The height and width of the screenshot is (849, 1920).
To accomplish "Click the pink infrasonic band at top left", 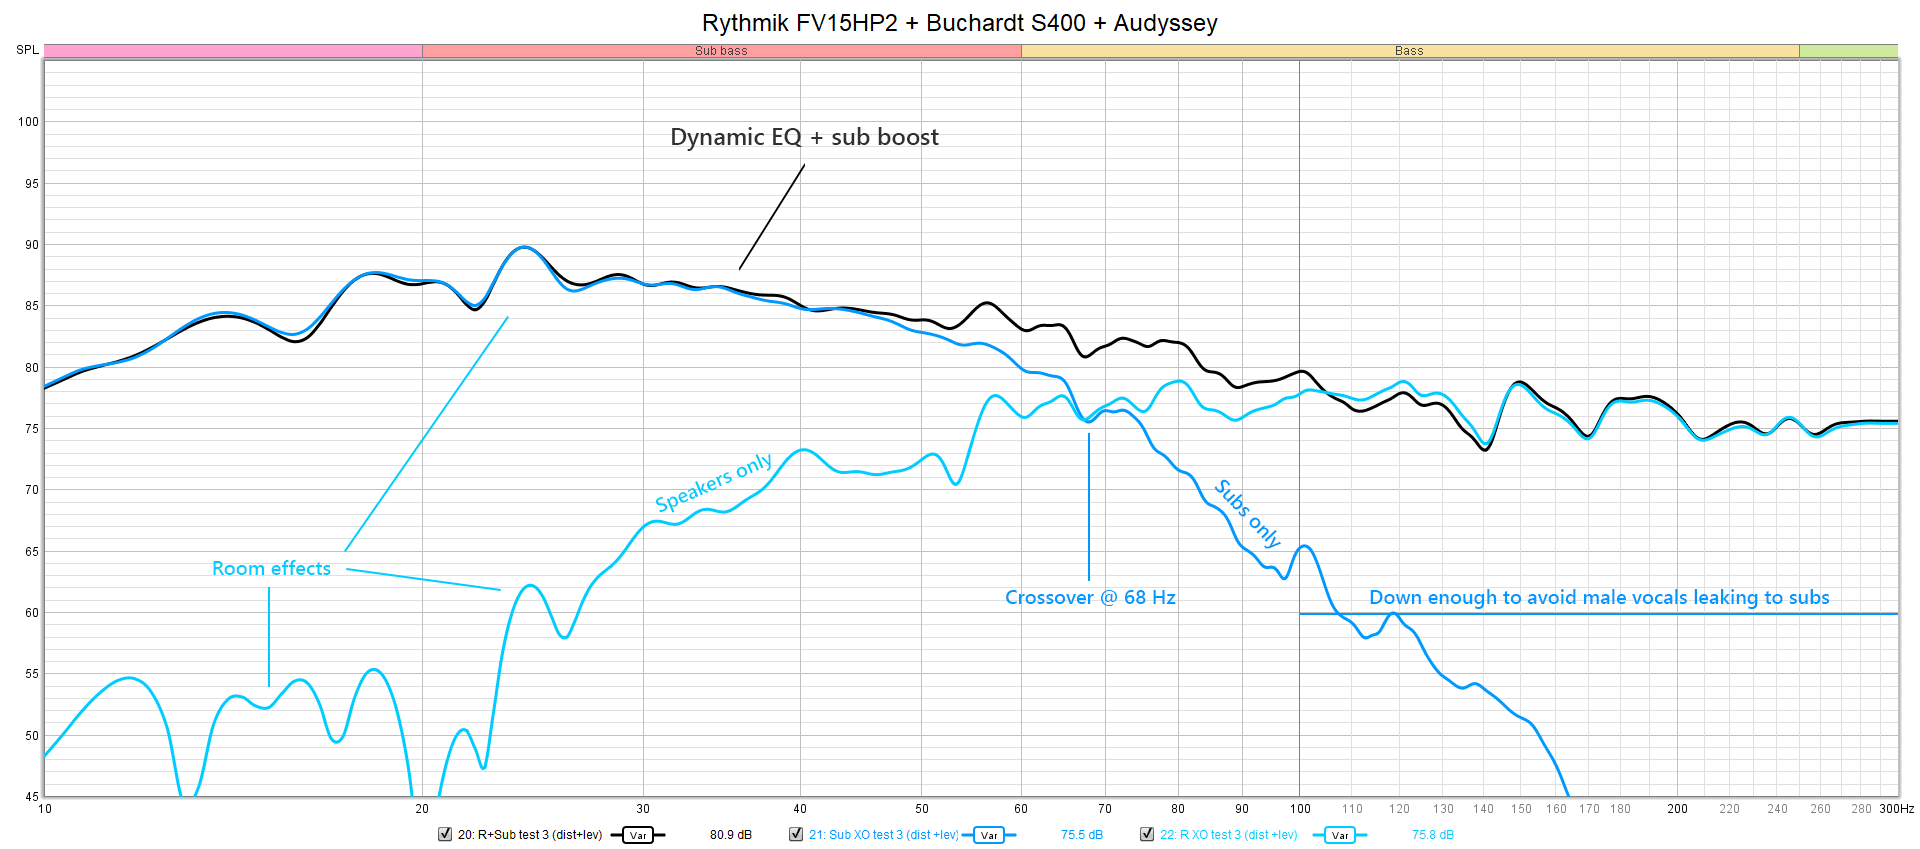I will click(x=233, y=51).
